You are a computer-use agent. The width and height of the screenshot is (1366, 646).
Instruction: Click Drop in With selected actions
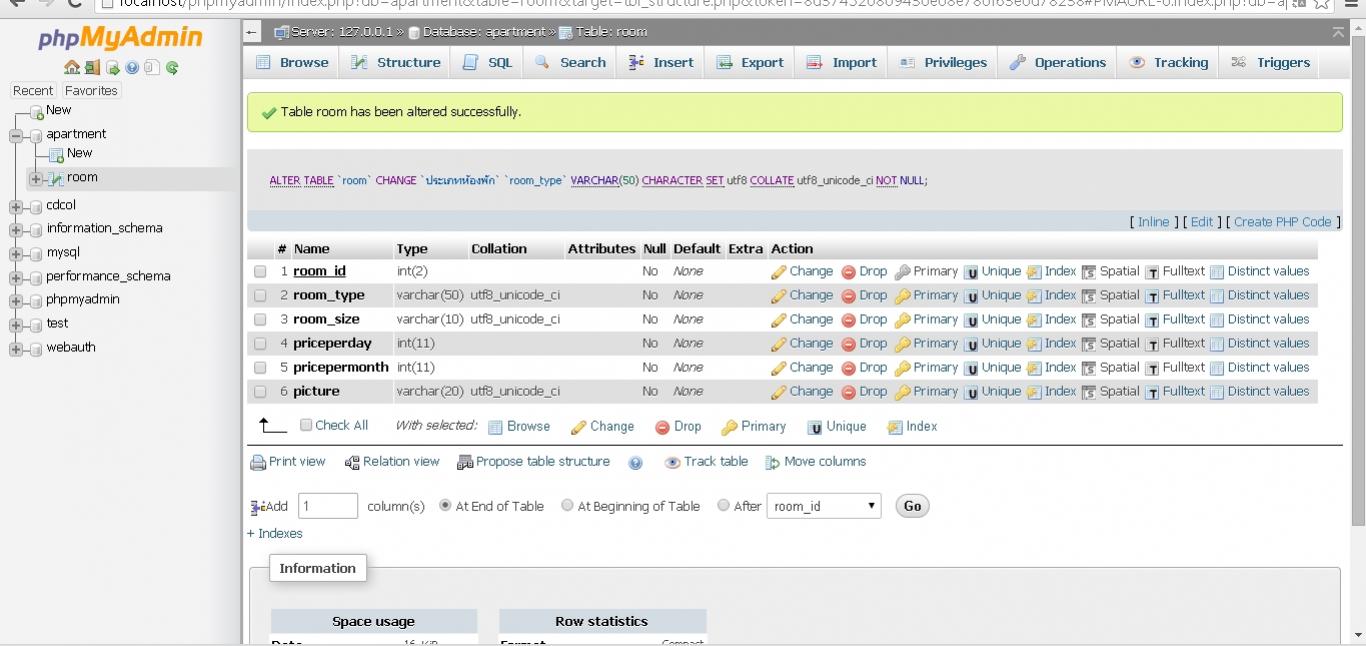678,426
